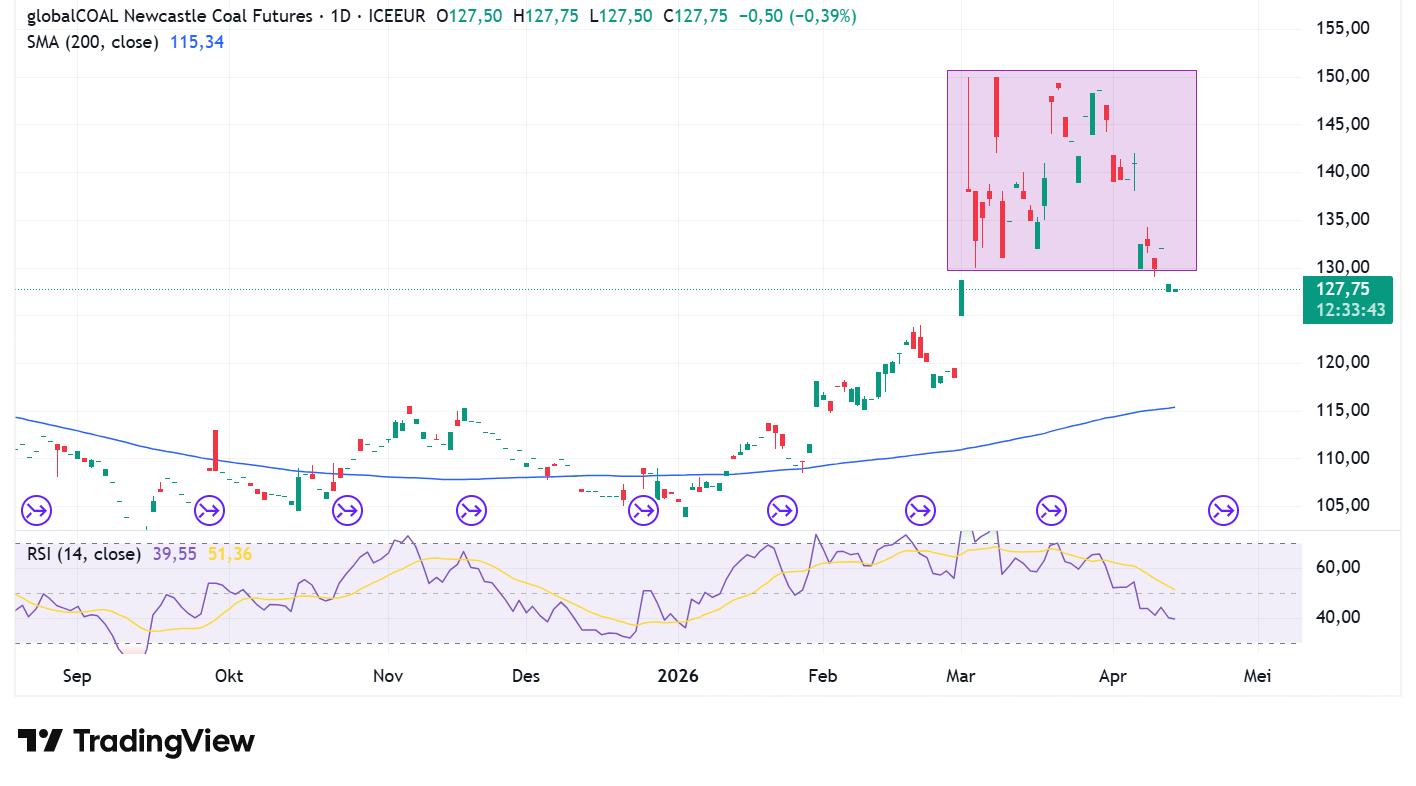Click the rollover marker just before Apr
The width and height of the screenshot is (1416, 786).
[x=1051, y=512]
